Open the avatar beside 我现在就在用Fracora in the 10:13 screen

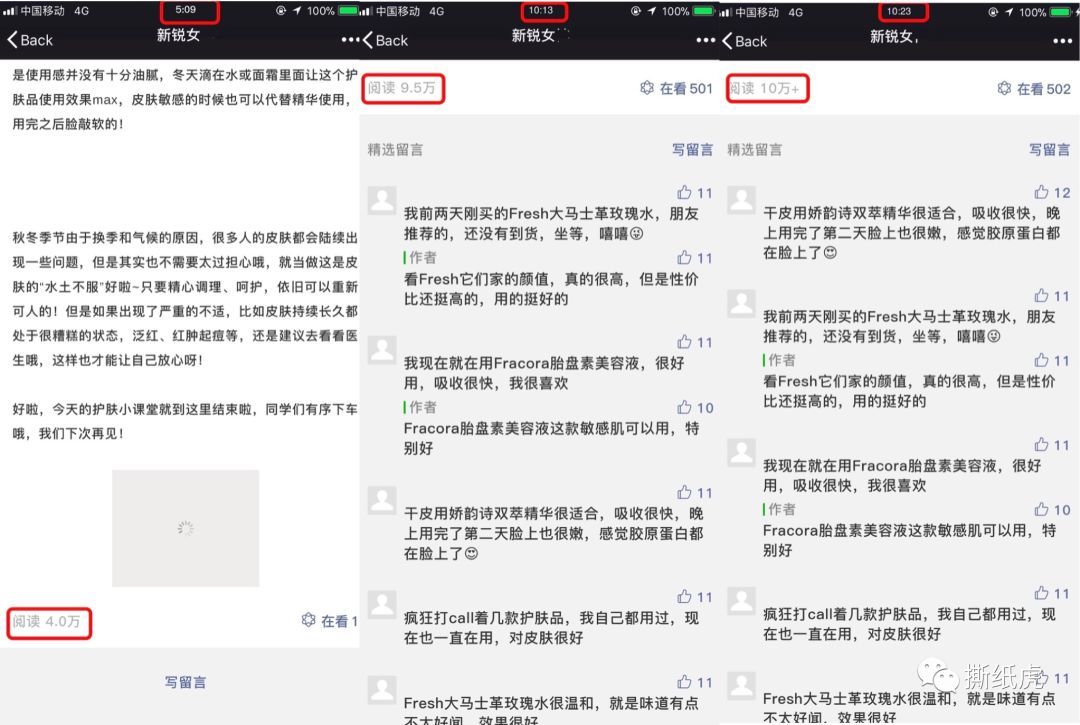[x=382, y=350]
